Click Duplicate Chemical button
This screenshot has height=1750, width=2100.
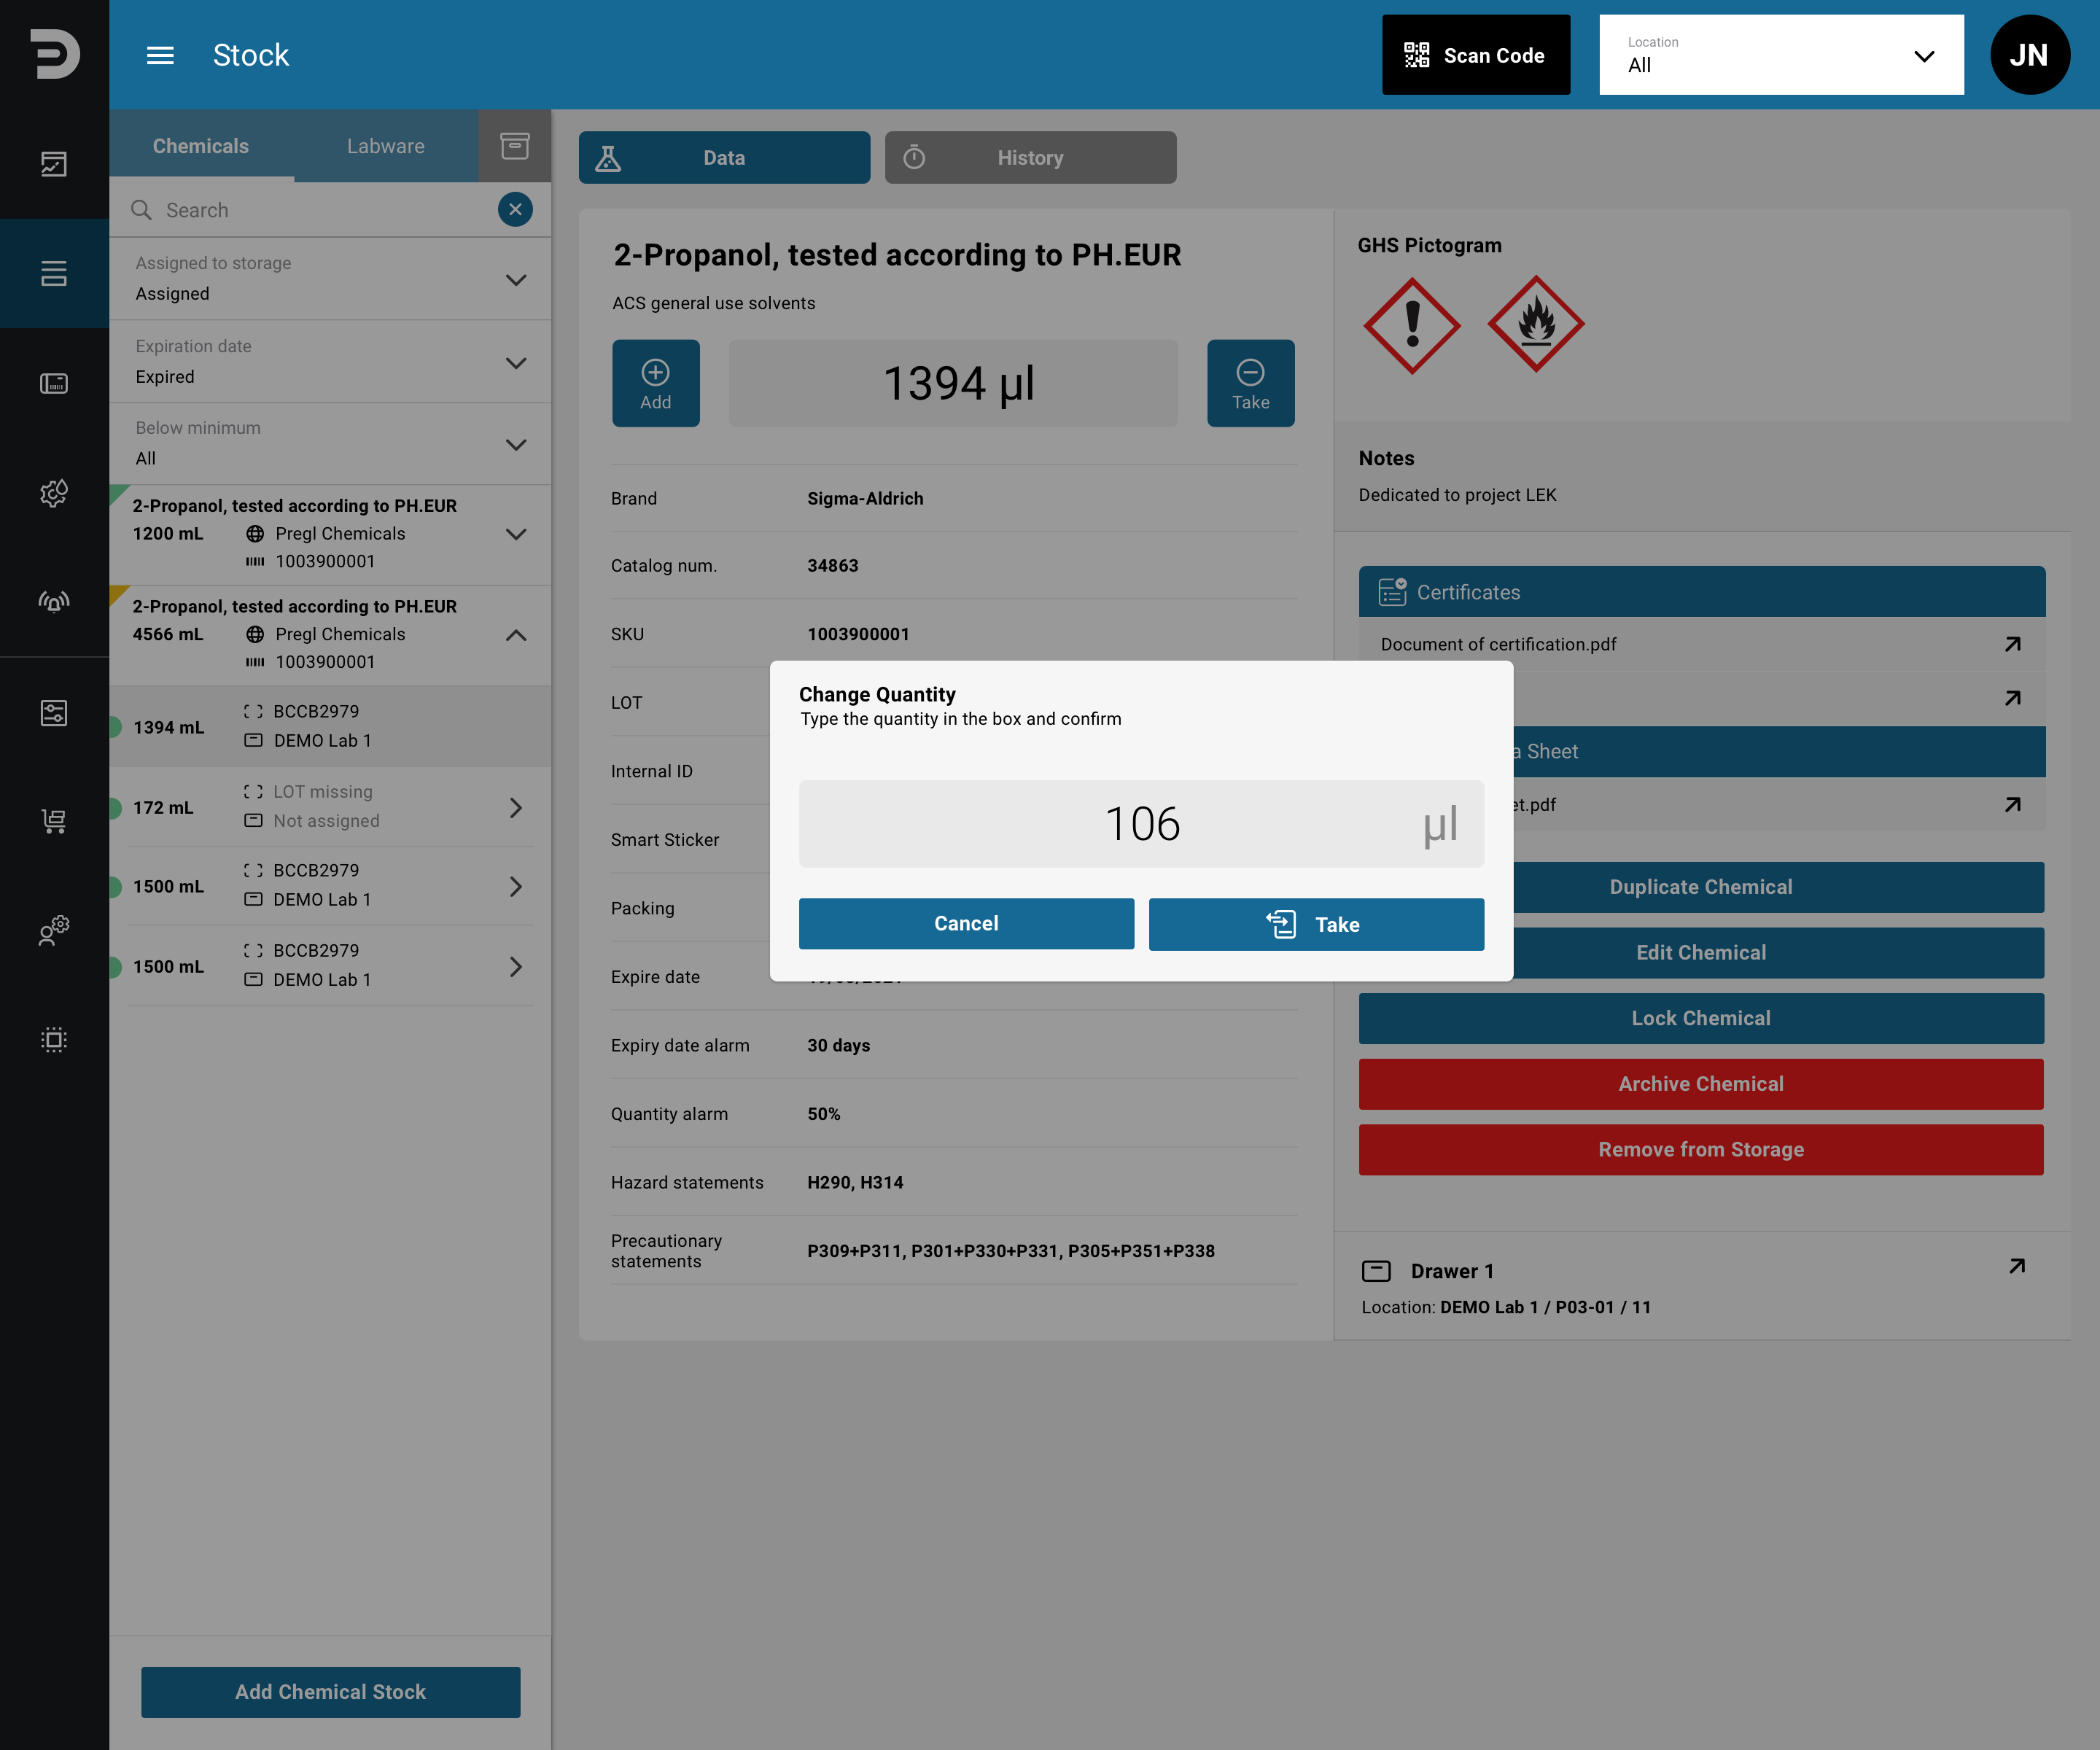(x=1700, y=887)
